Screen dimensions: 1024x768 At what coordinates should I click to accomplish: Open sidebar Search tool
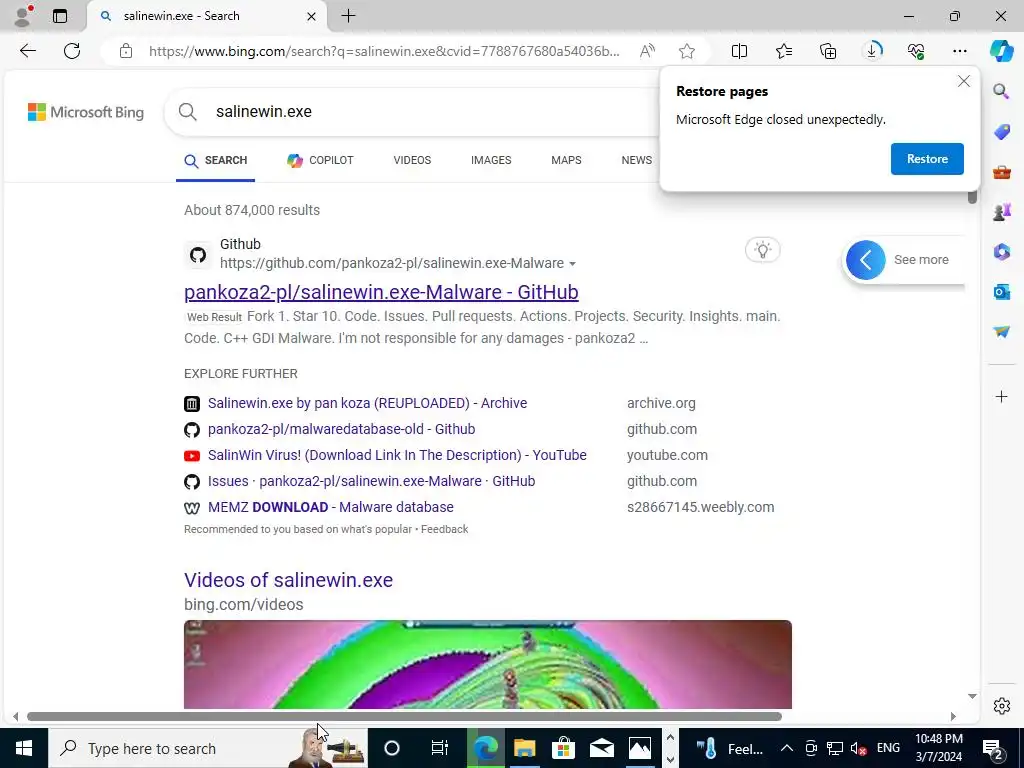[x=1001, y=91]
